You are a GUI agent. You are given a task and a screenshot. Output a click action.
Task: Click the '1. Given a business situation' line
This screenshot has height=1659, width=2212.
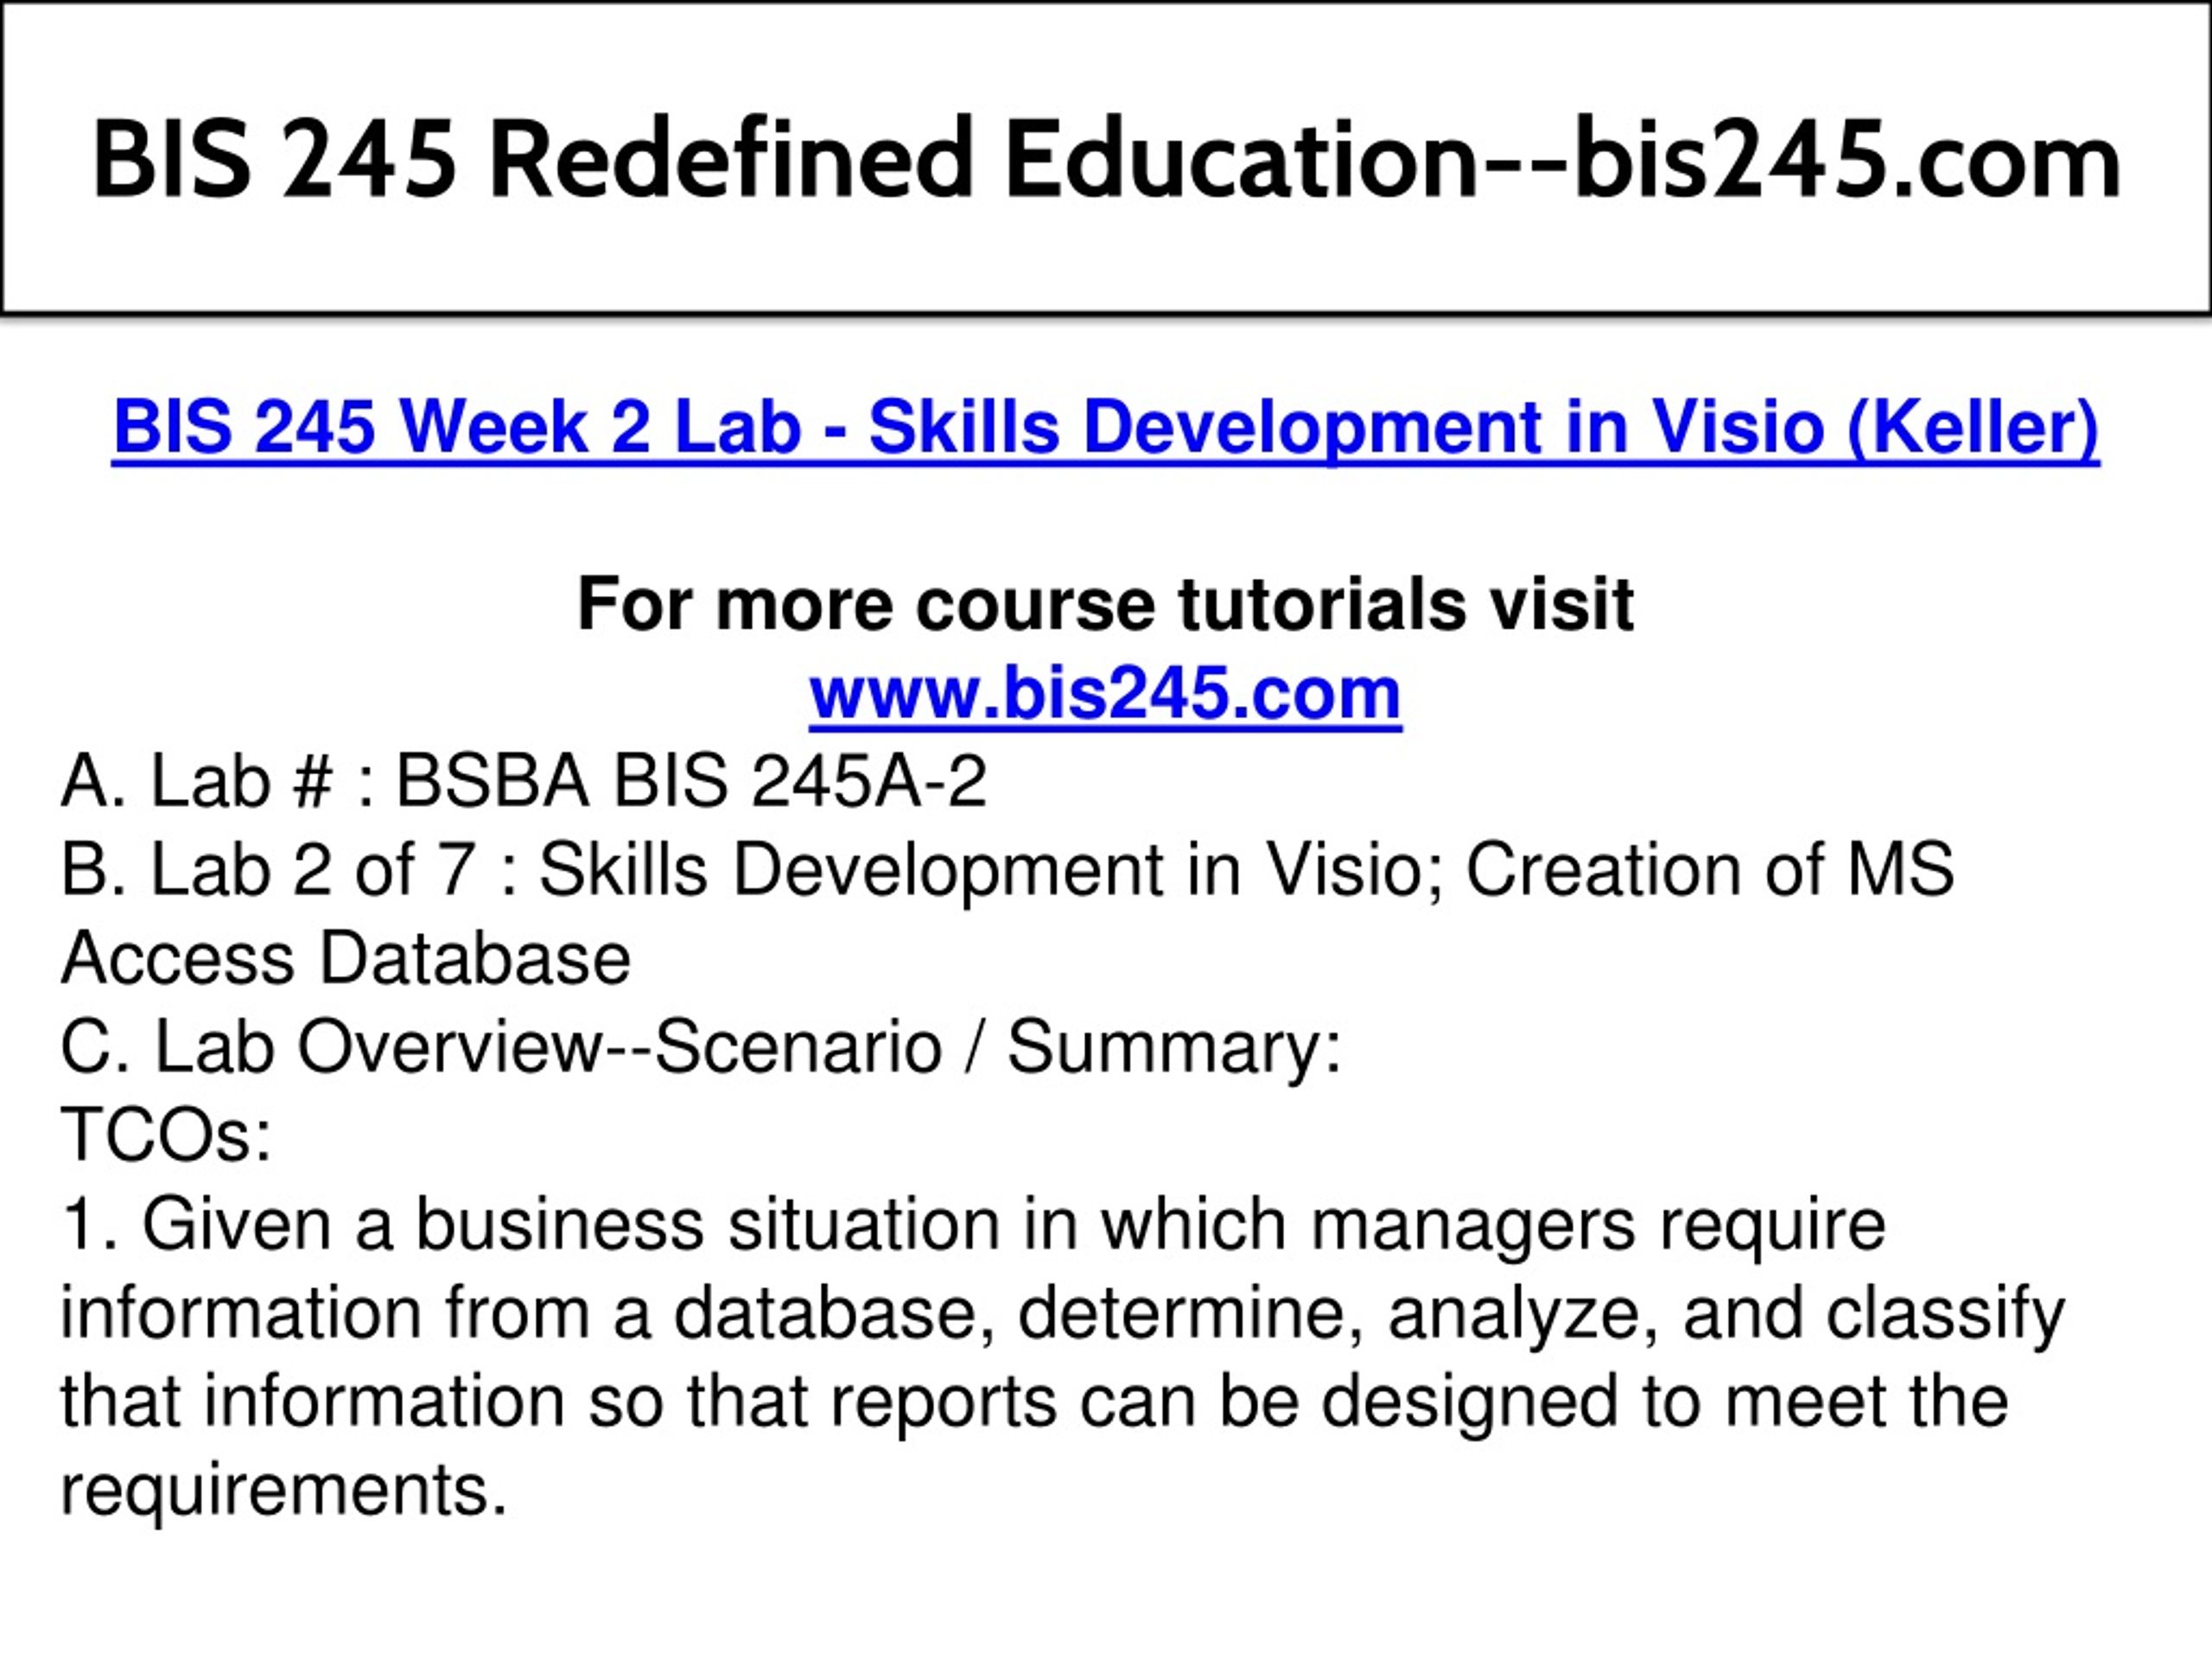[x=973, y=1225]
